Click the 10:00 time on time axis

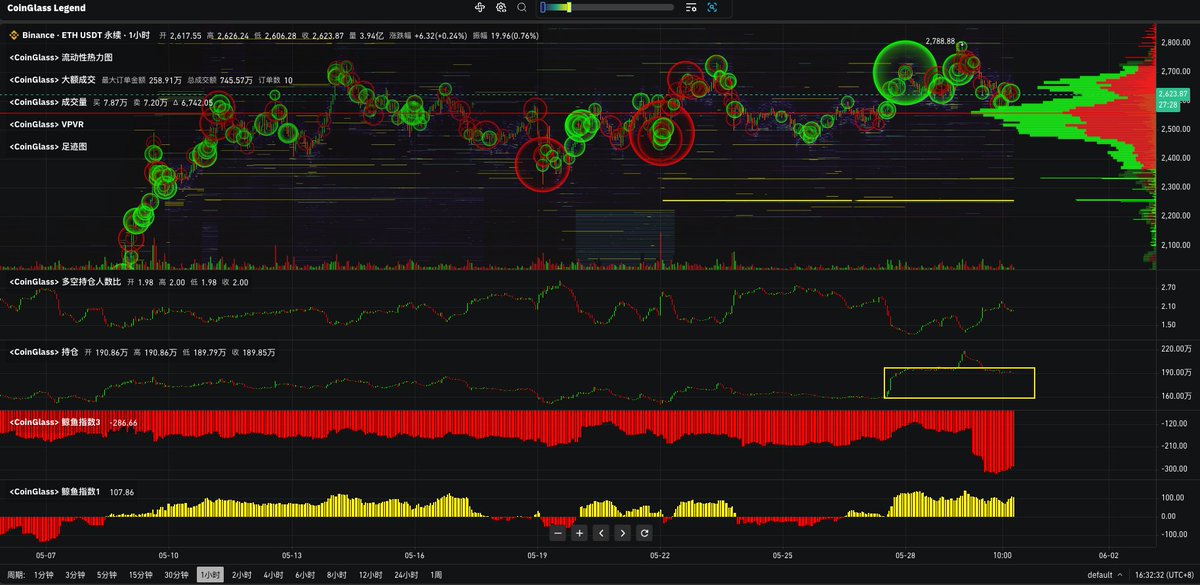click(1003, 554)
